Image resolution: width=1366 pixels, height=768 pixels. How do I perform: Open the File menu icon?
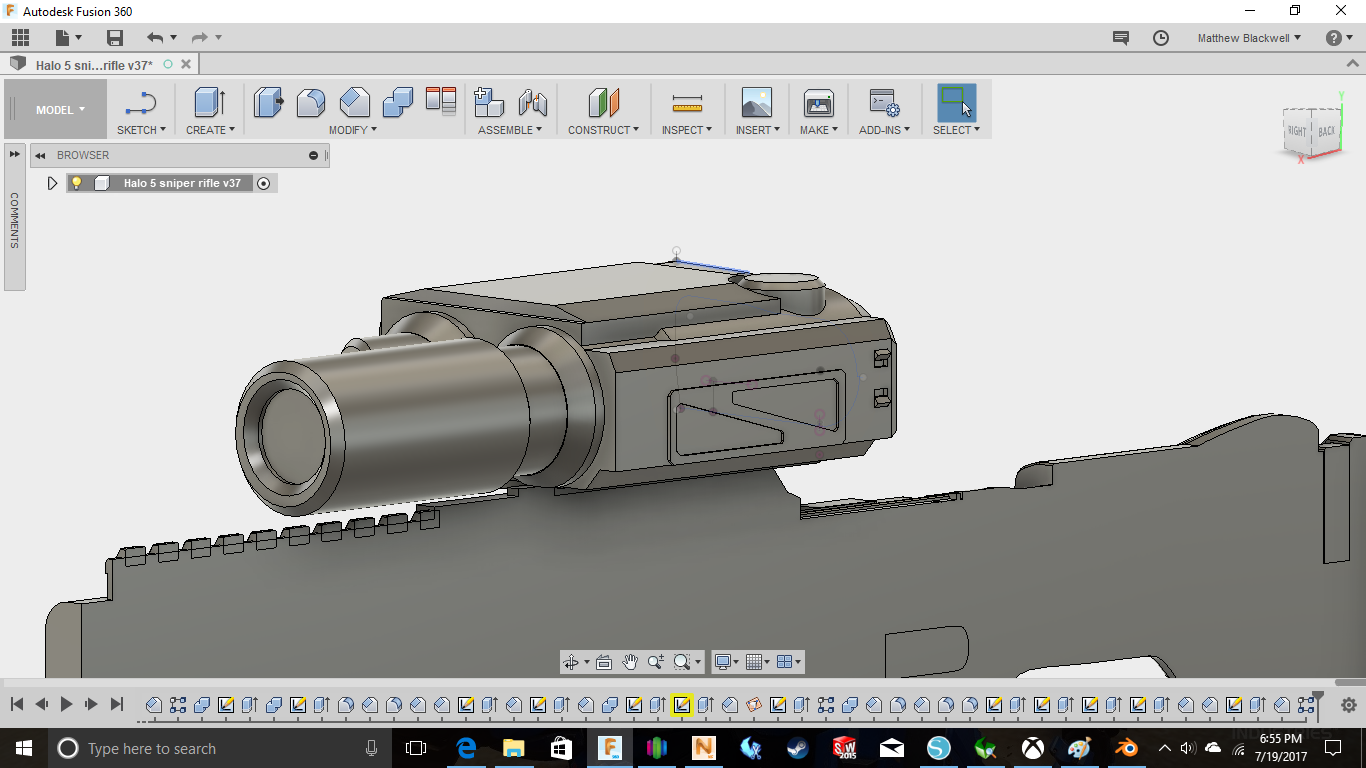click(66, 38)
